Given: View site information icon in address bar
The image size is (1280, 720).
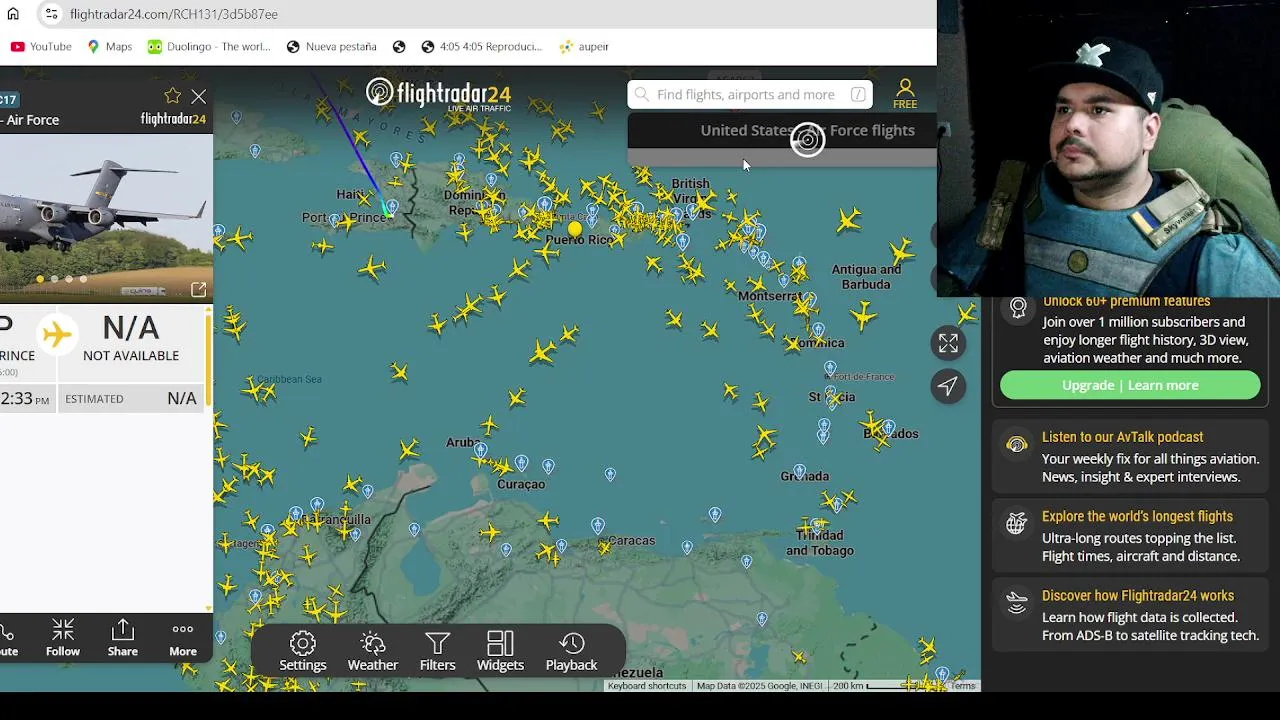Looking at the screenshot, I should pos(52,14).
